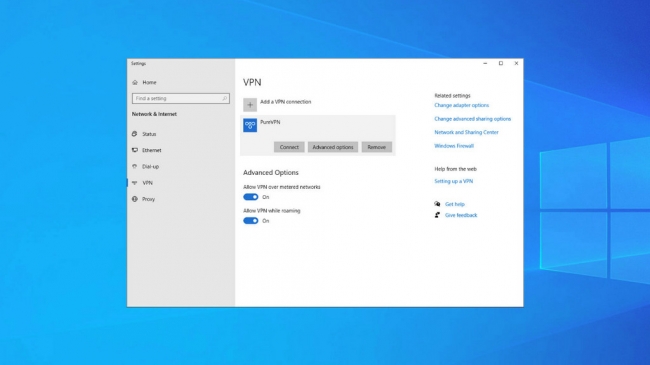Viewport: 650px width, 365px height.
Task: Click the Remove button
Action: pos(376,147)
